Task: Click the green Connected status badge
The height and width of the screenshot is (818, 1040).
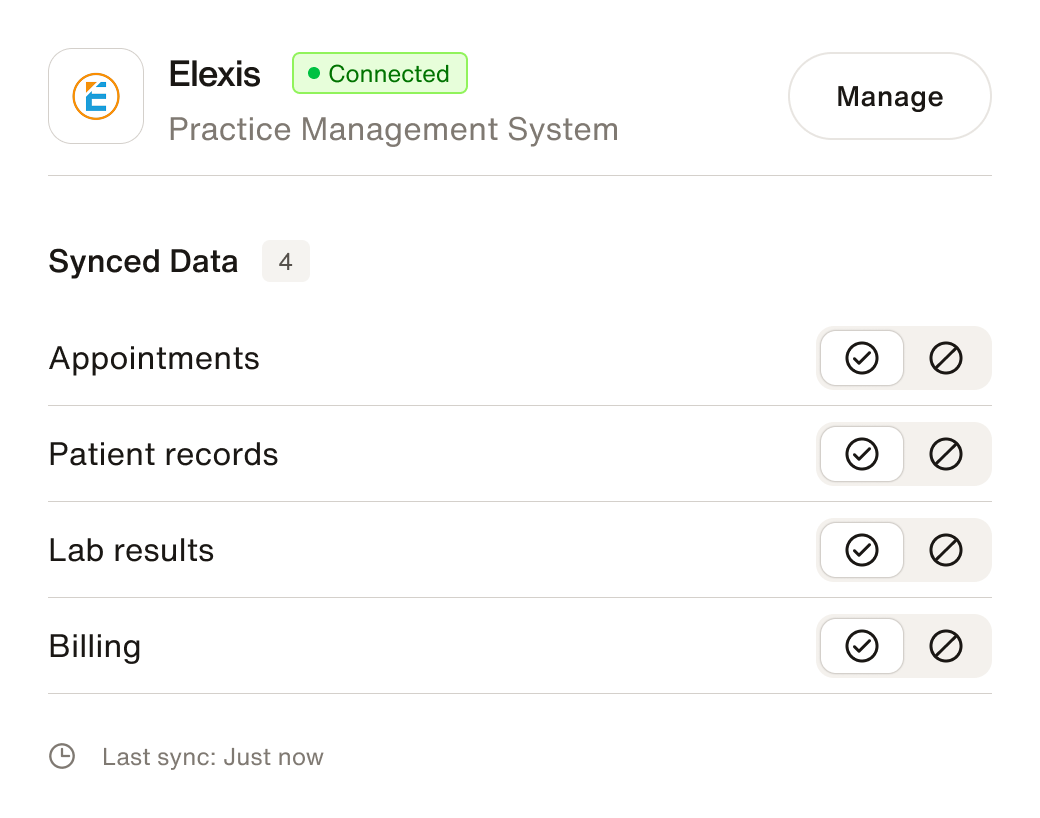Action: click(x=379, y=74)
